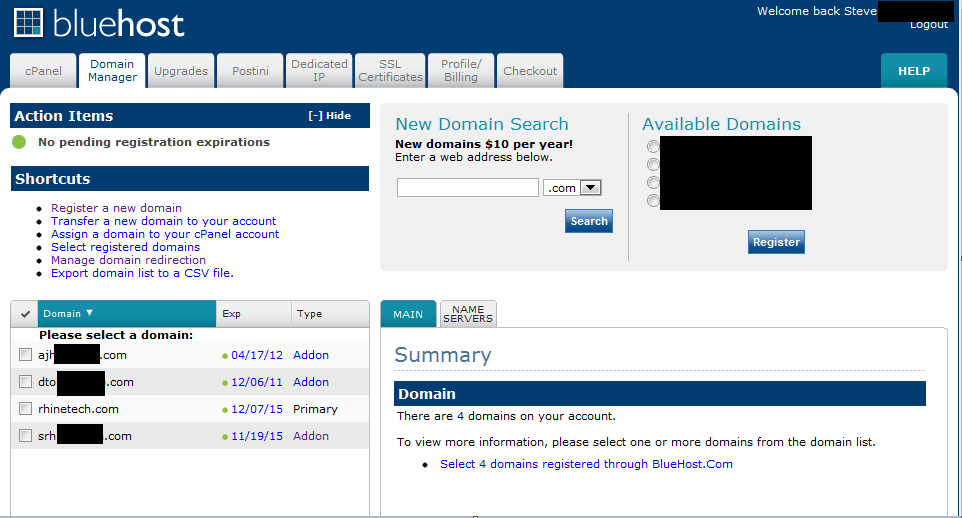
Task: Open the Dedicated IP tab
Action: tap(319, 71)
